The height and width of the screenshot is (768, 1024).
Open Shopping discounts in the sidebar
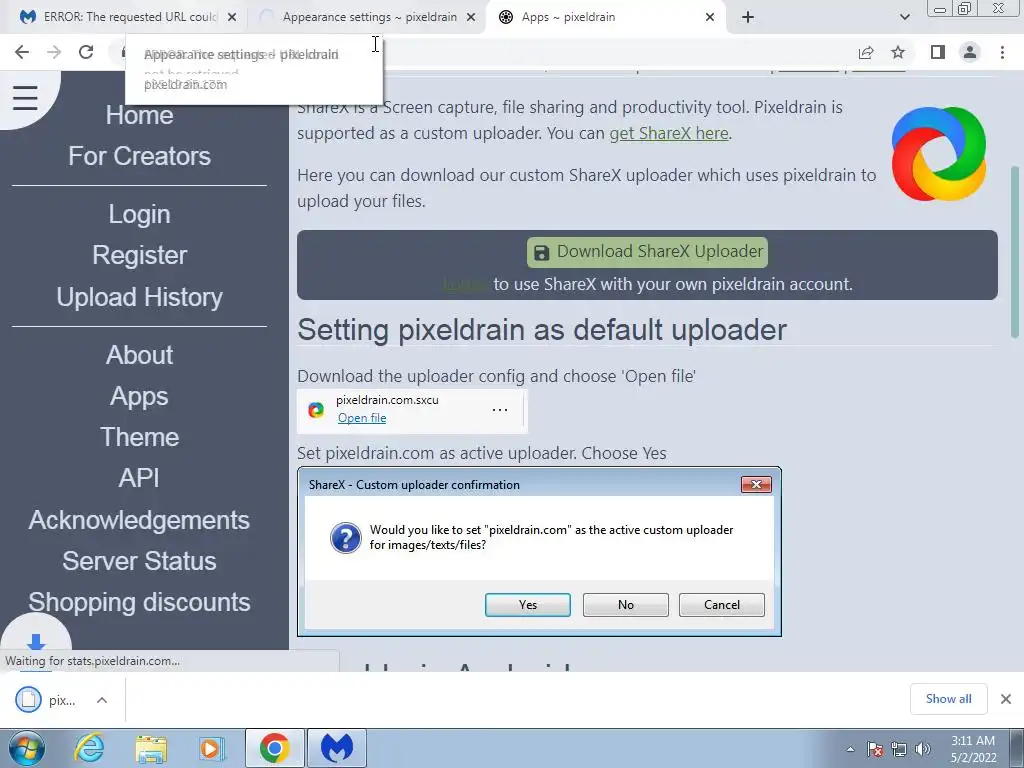click(x=139, y=603)
